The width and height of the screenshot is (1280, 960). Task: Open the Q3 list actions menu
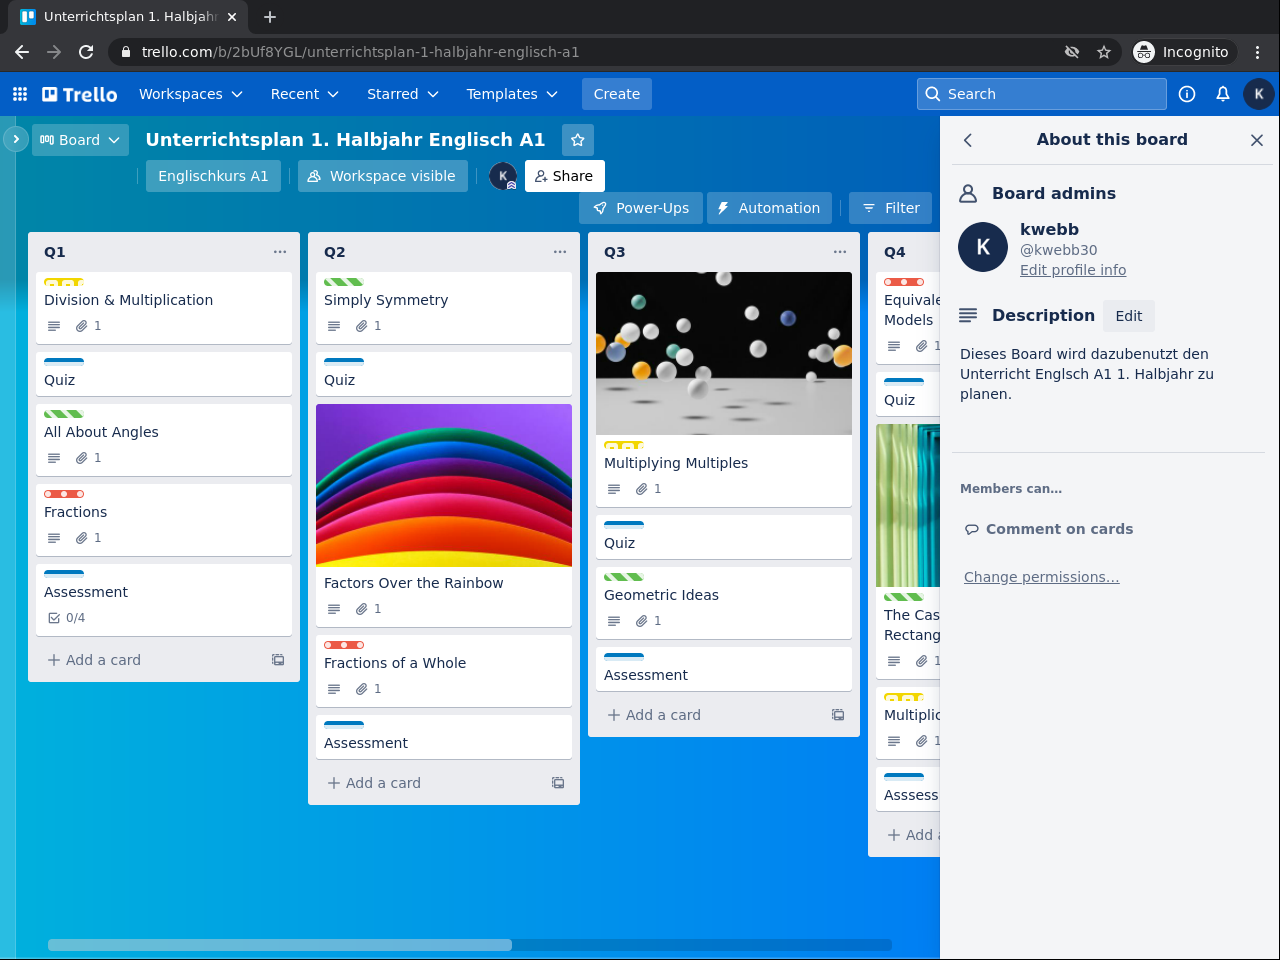(840, 252)
